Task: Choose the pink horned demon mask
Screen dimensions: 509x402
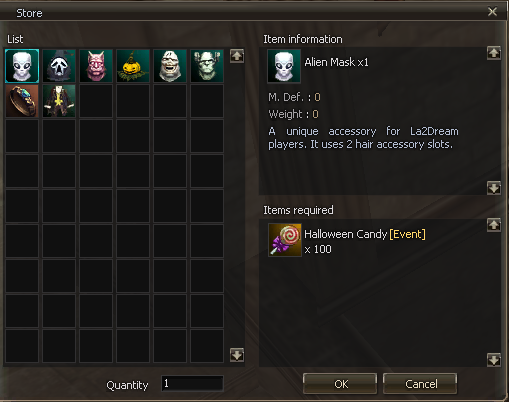Action: tap(96, 66)
